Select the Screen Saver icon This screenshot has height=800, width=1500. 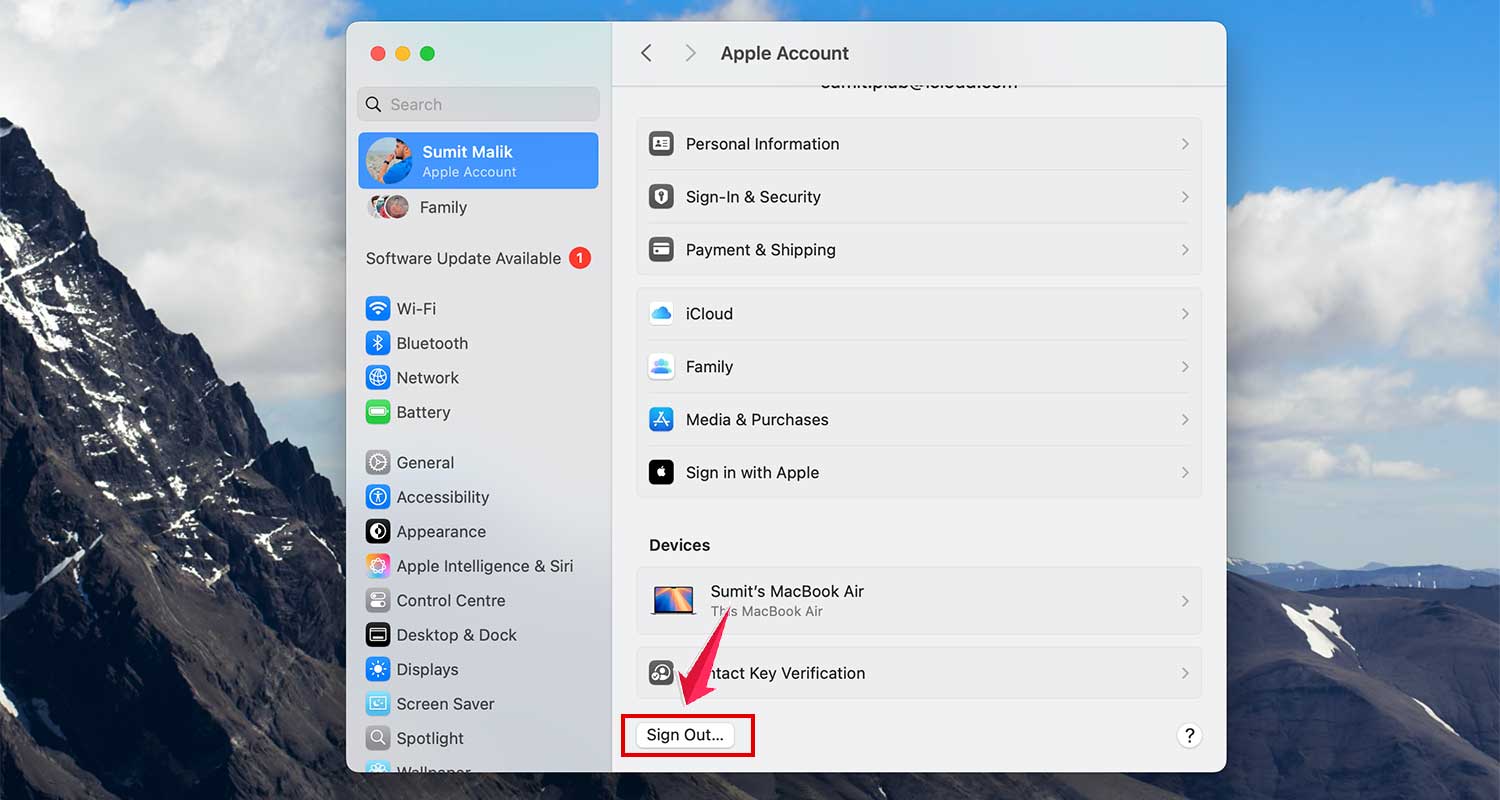[378, 703]
